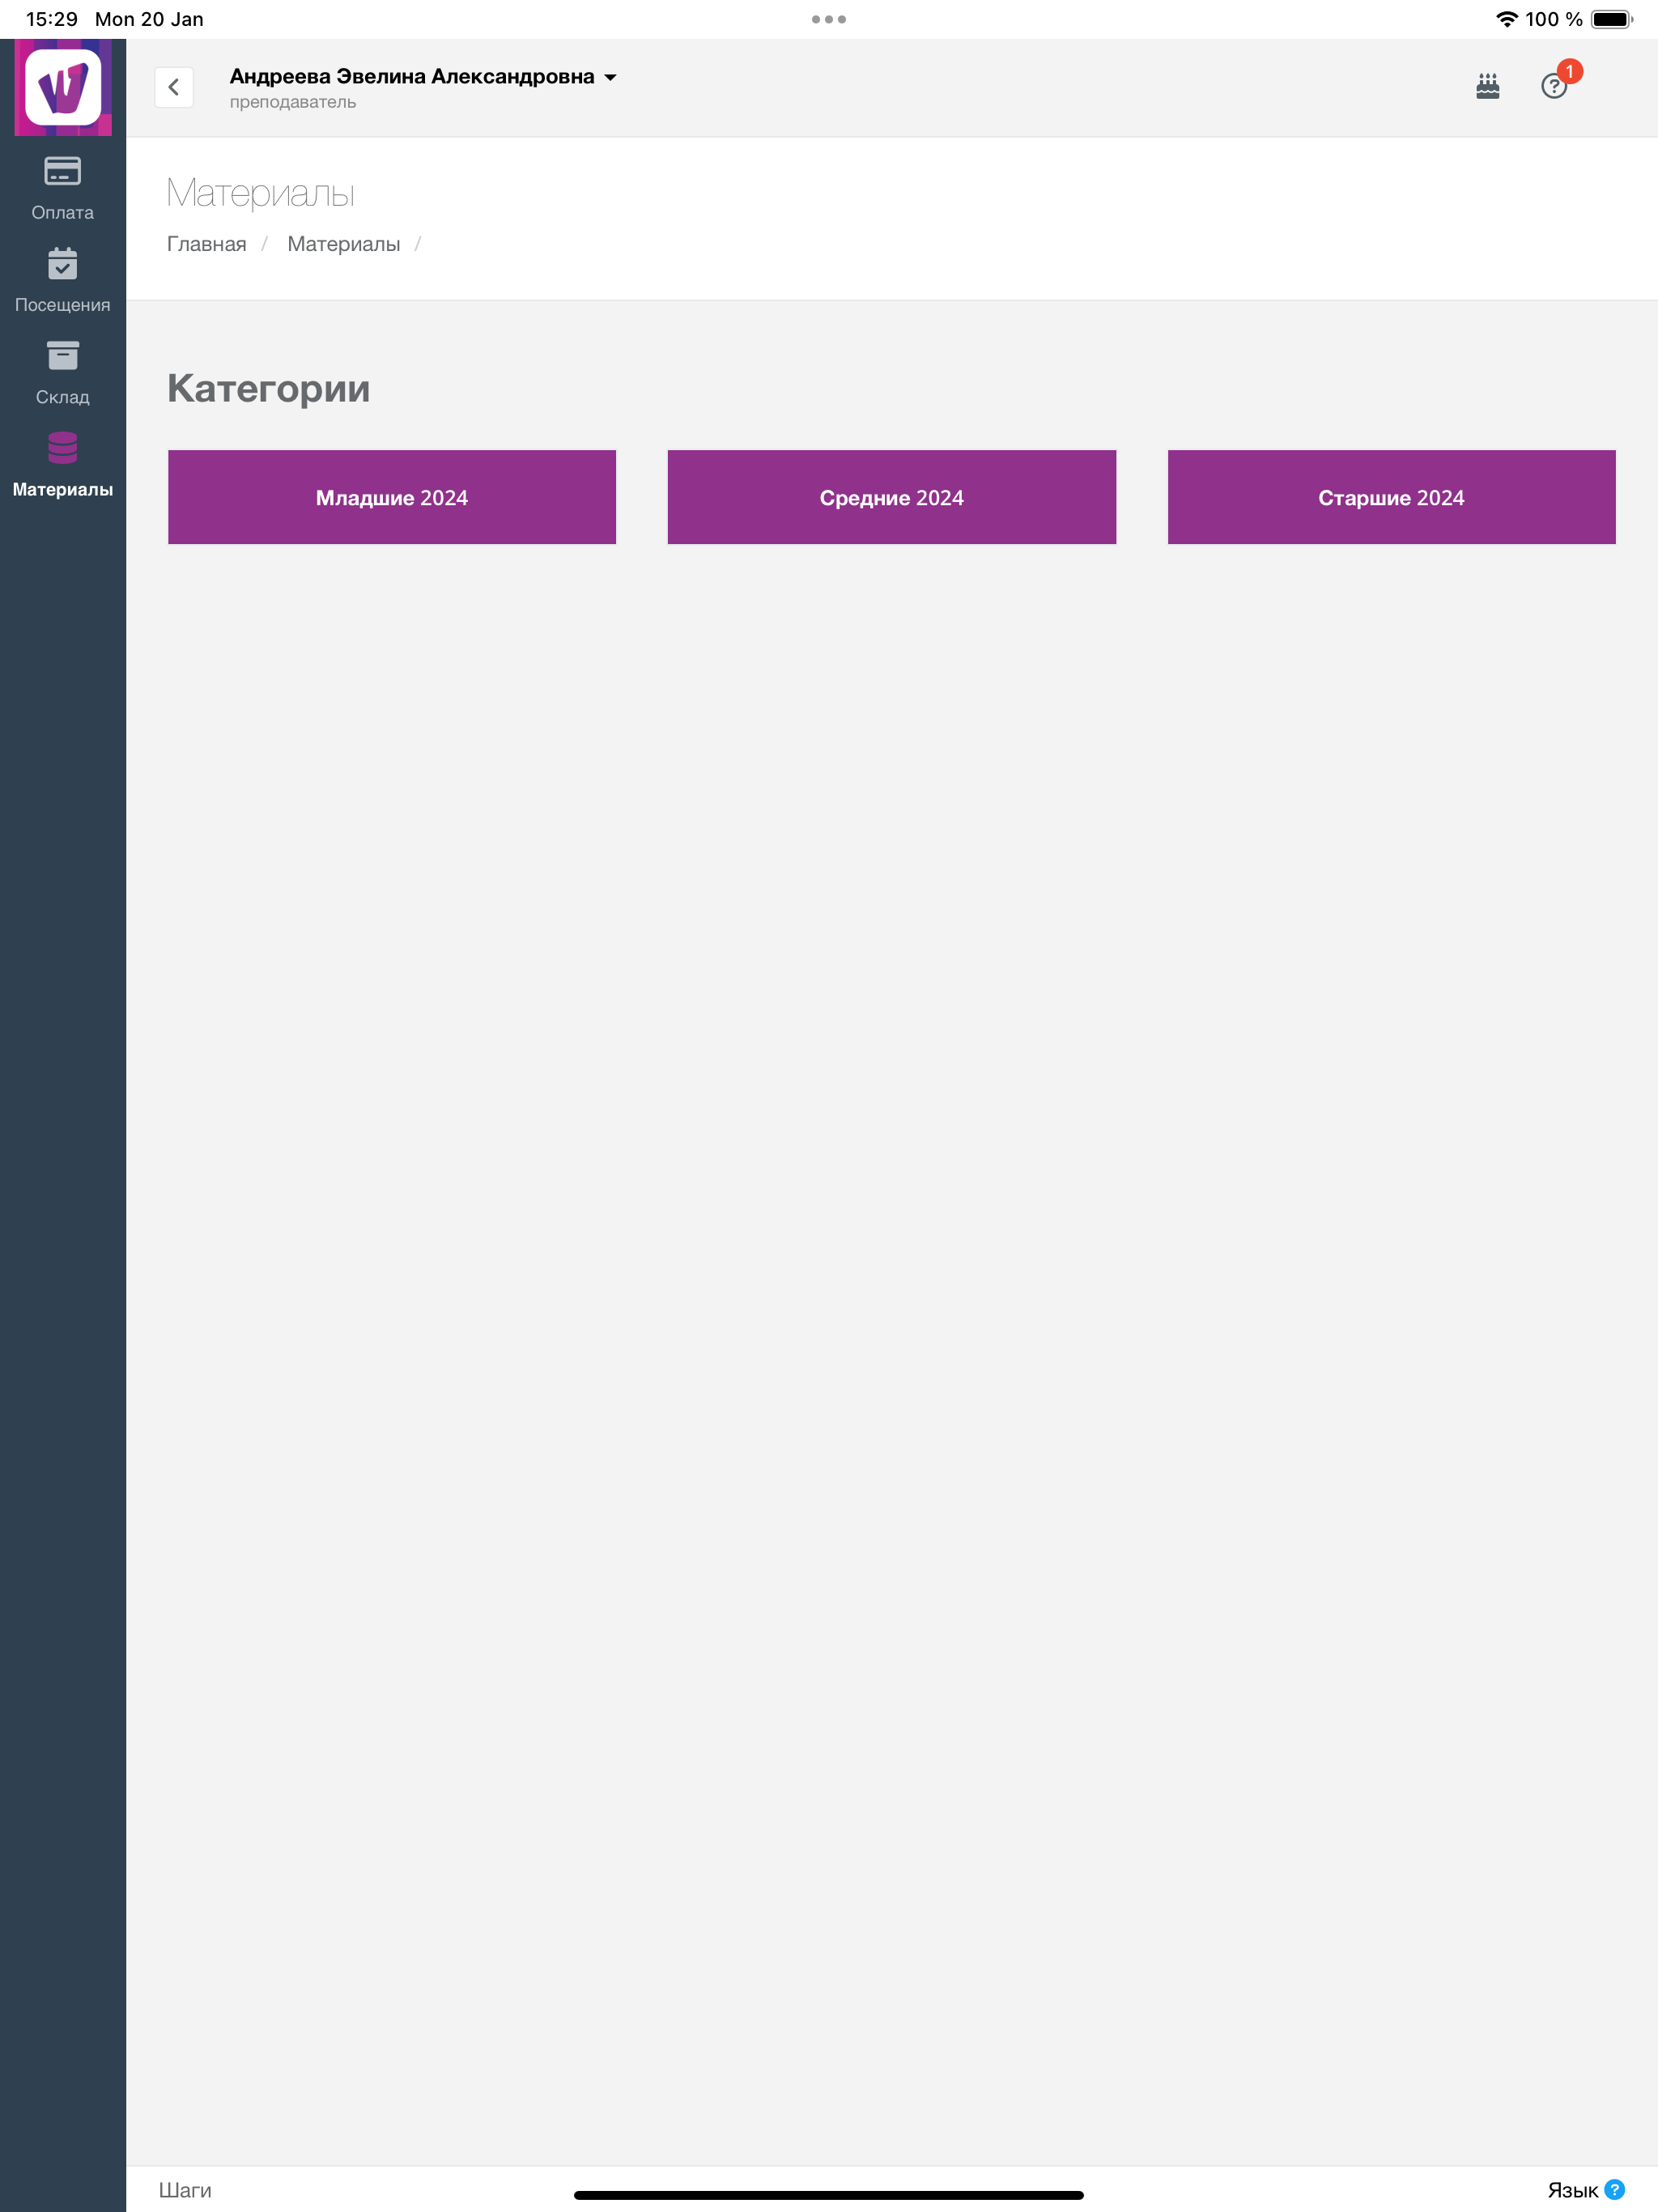Follow the Главная breadcrumb link
The height and width of the screenshot is (2212, 1658).
click(x=206, y=244)
